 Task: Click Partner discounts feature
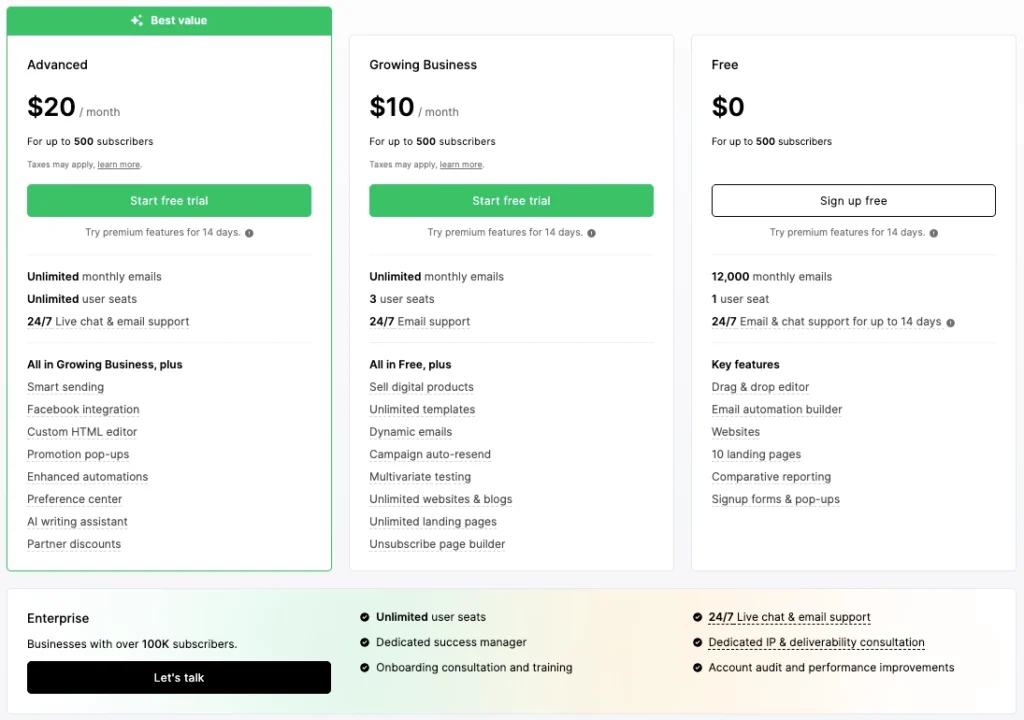click(x=74, y=544)
